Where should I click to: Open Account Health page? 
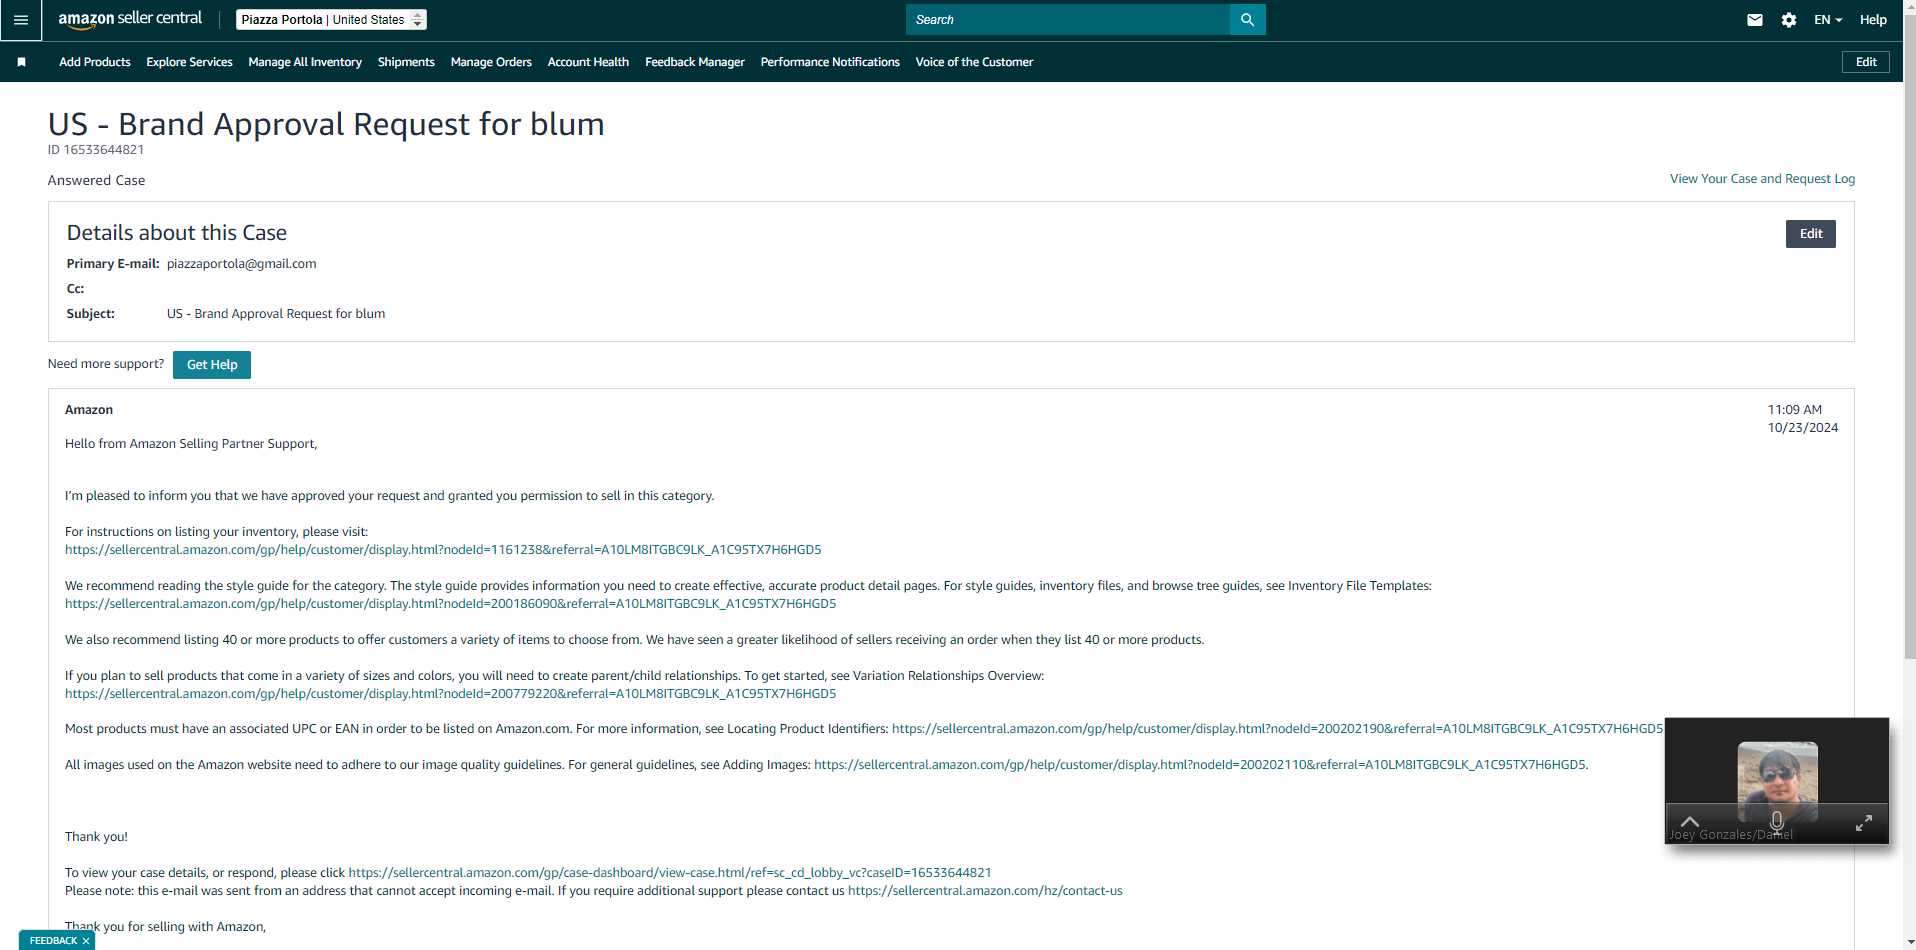[588, 62]
